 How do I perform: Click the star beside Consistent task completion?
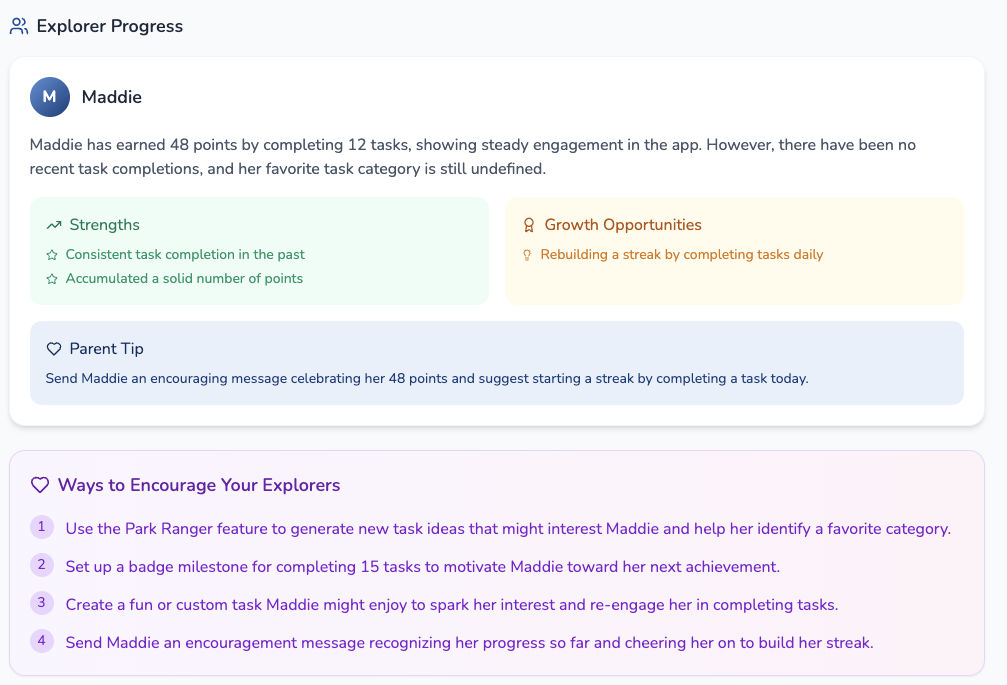click(x=52, y=255)
